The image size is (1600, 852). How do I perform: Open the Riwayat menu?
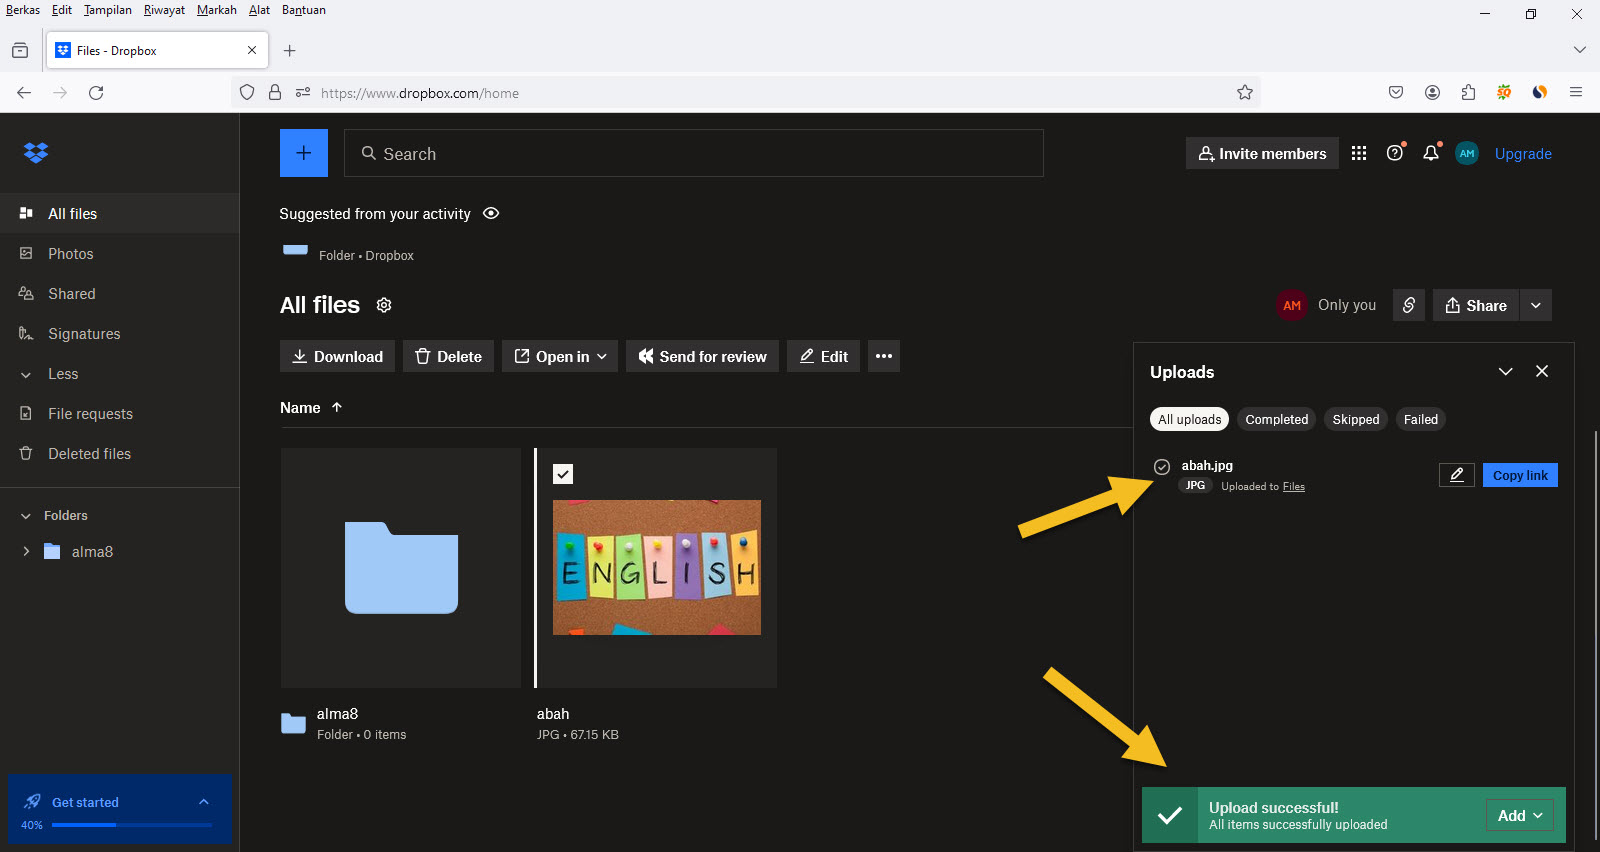pyautogui.click(x=164, y=10)
